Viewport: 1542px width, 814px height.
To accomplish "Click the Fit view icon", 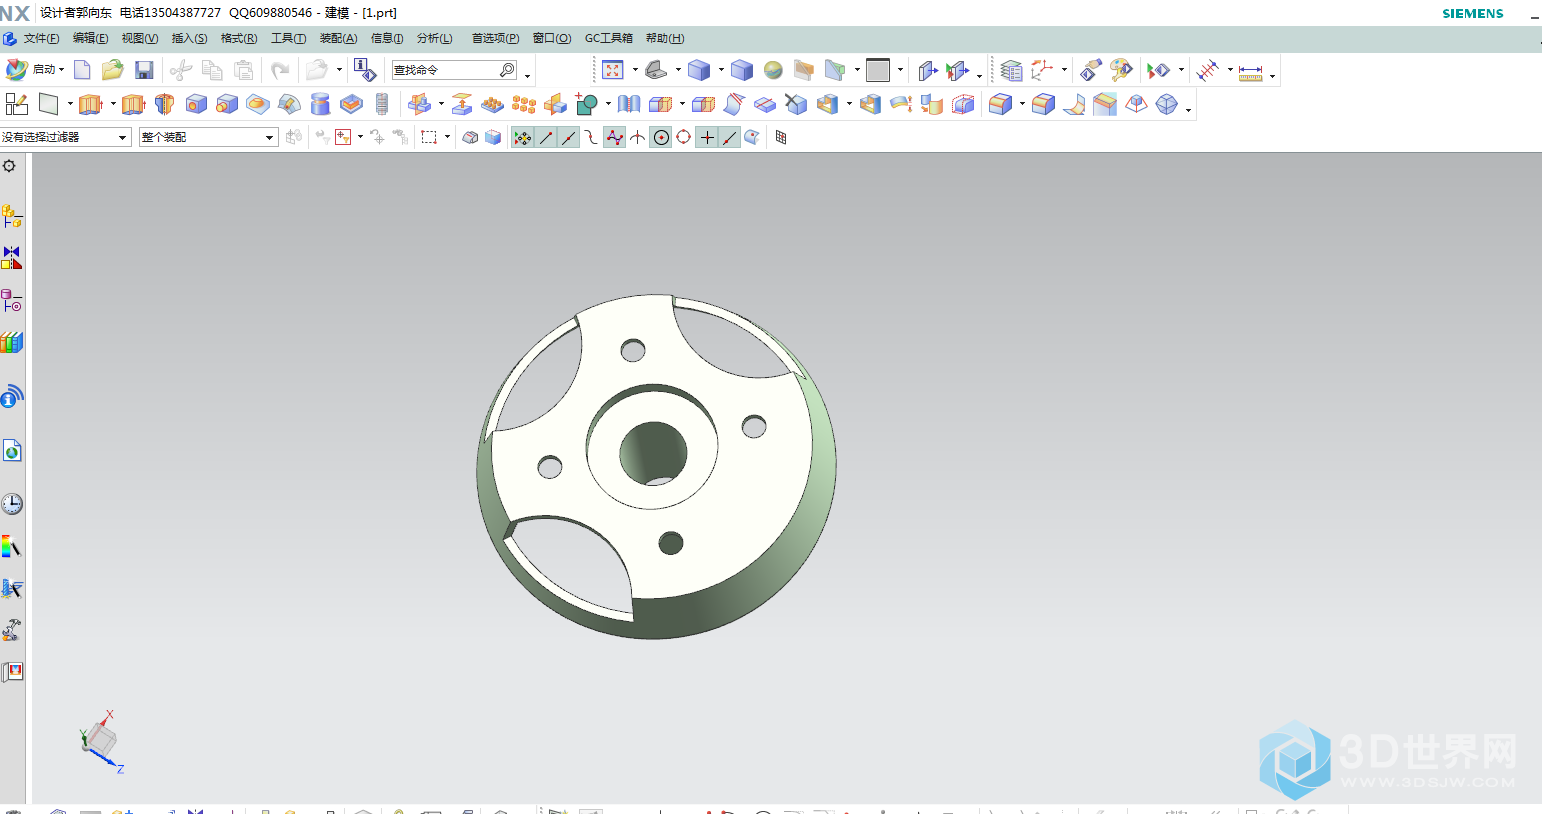I will click(613, 70).
